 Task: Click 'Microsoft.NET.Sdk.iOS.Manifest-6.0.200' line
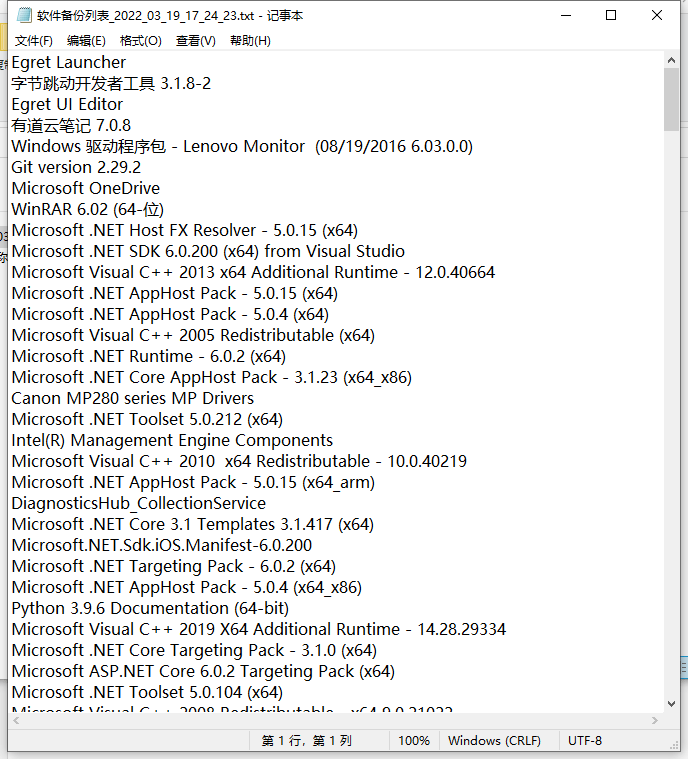[x=162, y=545]
